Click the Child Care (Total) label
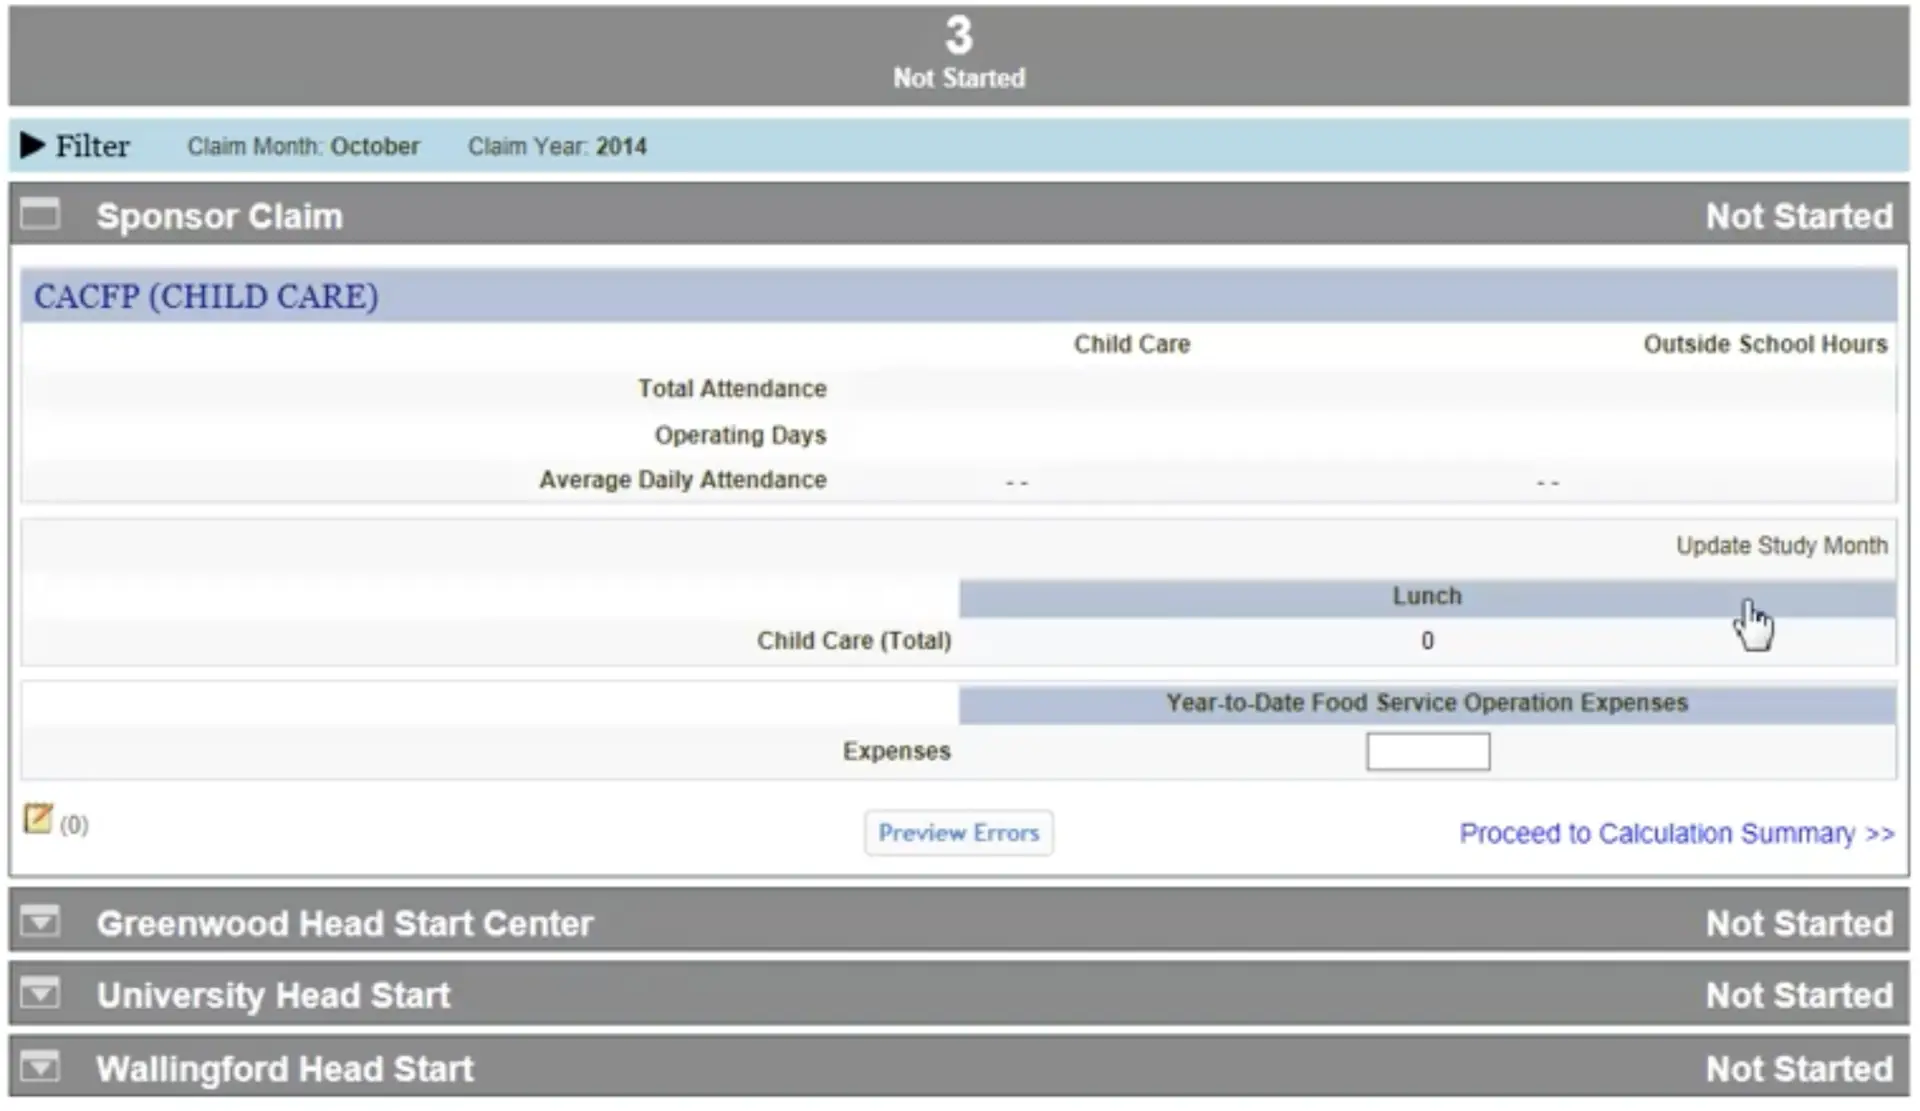Screen dimensions: 1920x1111 point(854,641)
